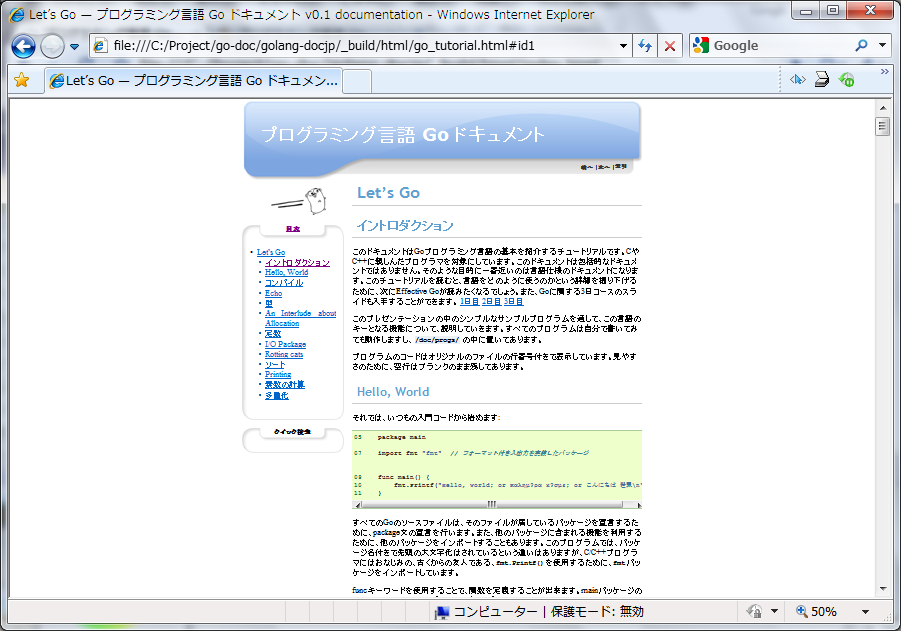901x631 pixels.
Task: Click the 50% zoom level button
Action: coord(817,611)
